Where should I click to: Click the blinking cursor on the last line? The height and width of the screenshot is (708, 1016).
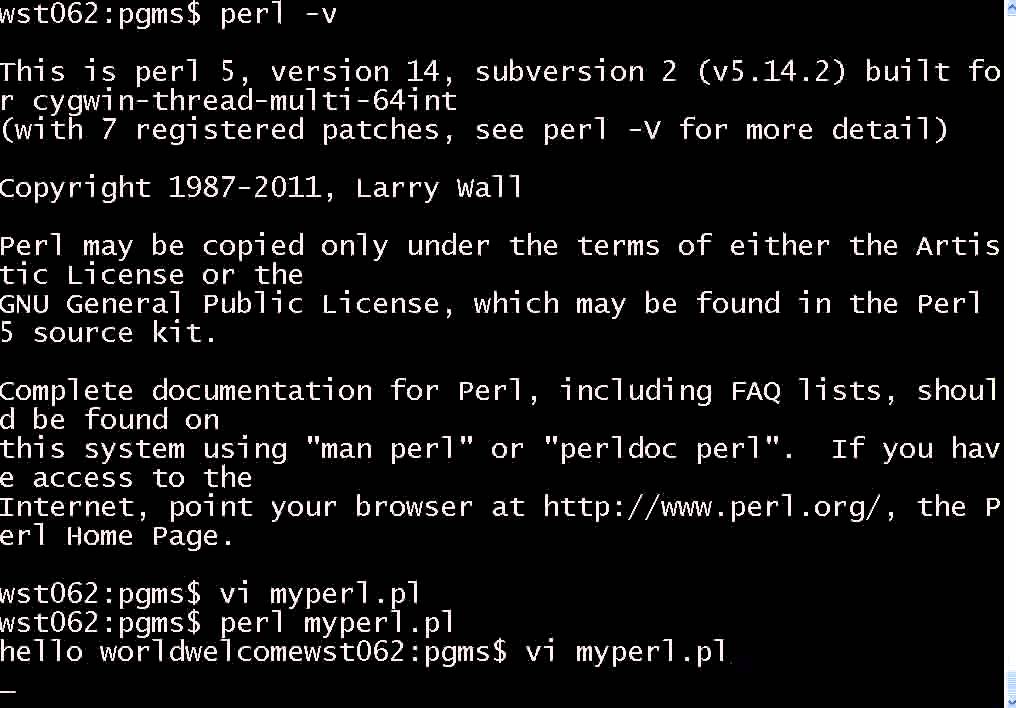(x=9, y=689)
